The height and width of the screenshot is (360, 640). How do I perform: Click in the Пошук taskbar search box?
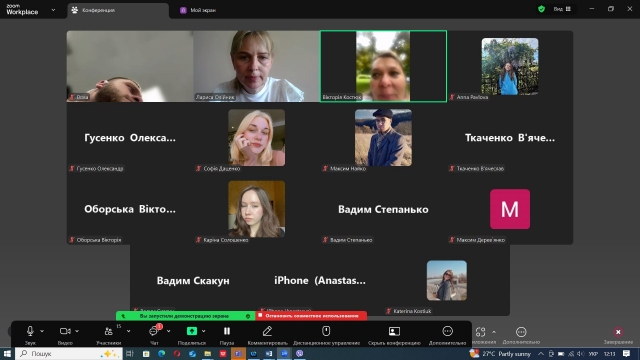pos(69,353)
